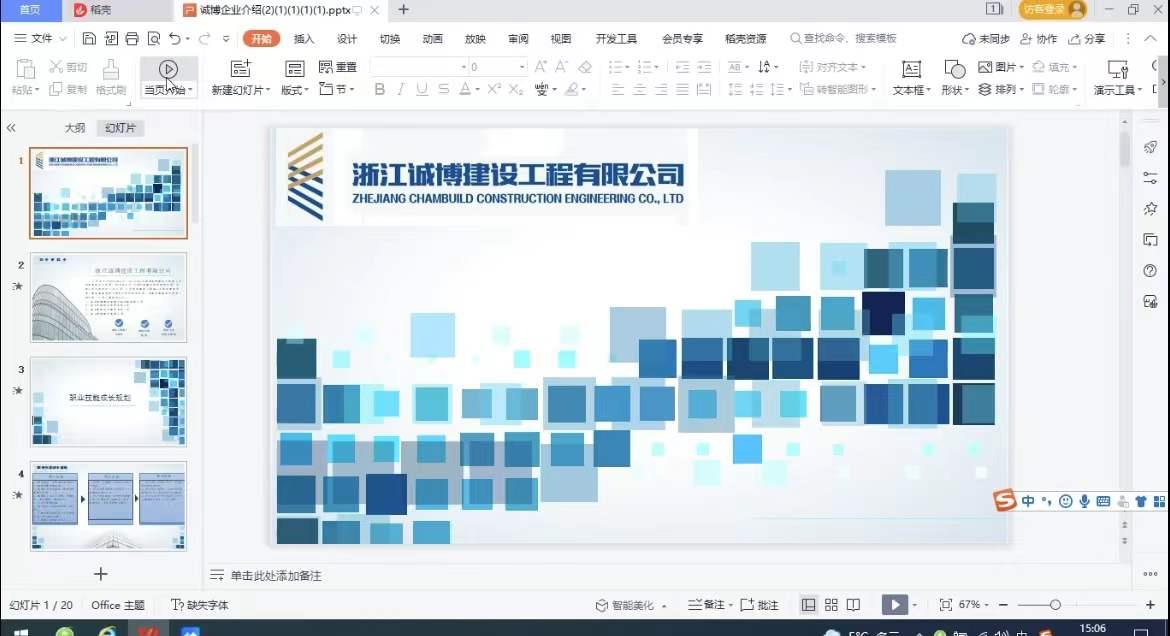Open the zoom percentage 67% dropdown
1170x636 pixels.
(986, 605)
